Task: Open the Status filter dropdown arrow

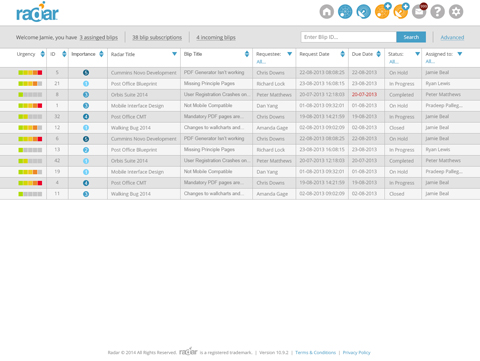Action: pyautogui.click(x=417, y=54)
